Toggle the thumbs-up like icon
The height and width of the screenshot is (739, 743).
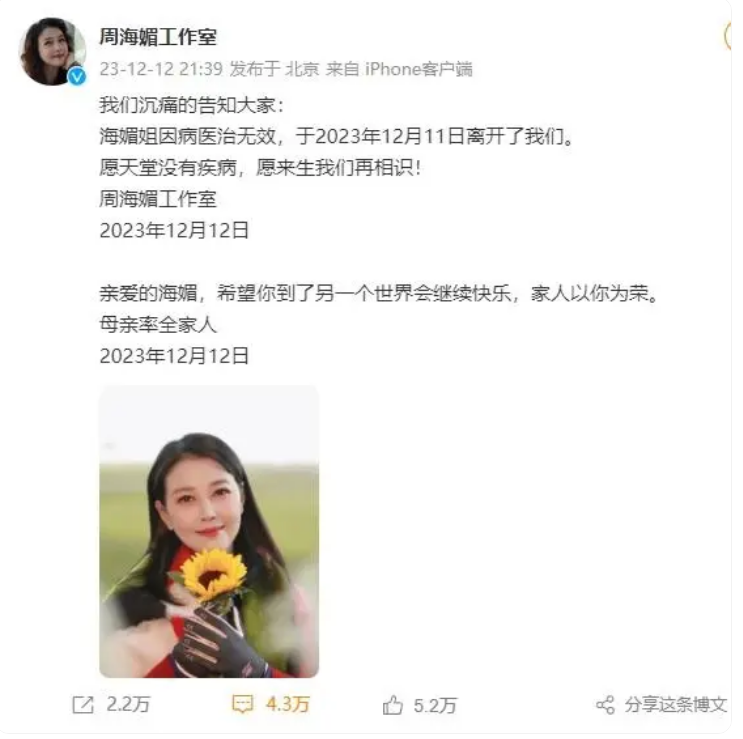pos(393,705)
